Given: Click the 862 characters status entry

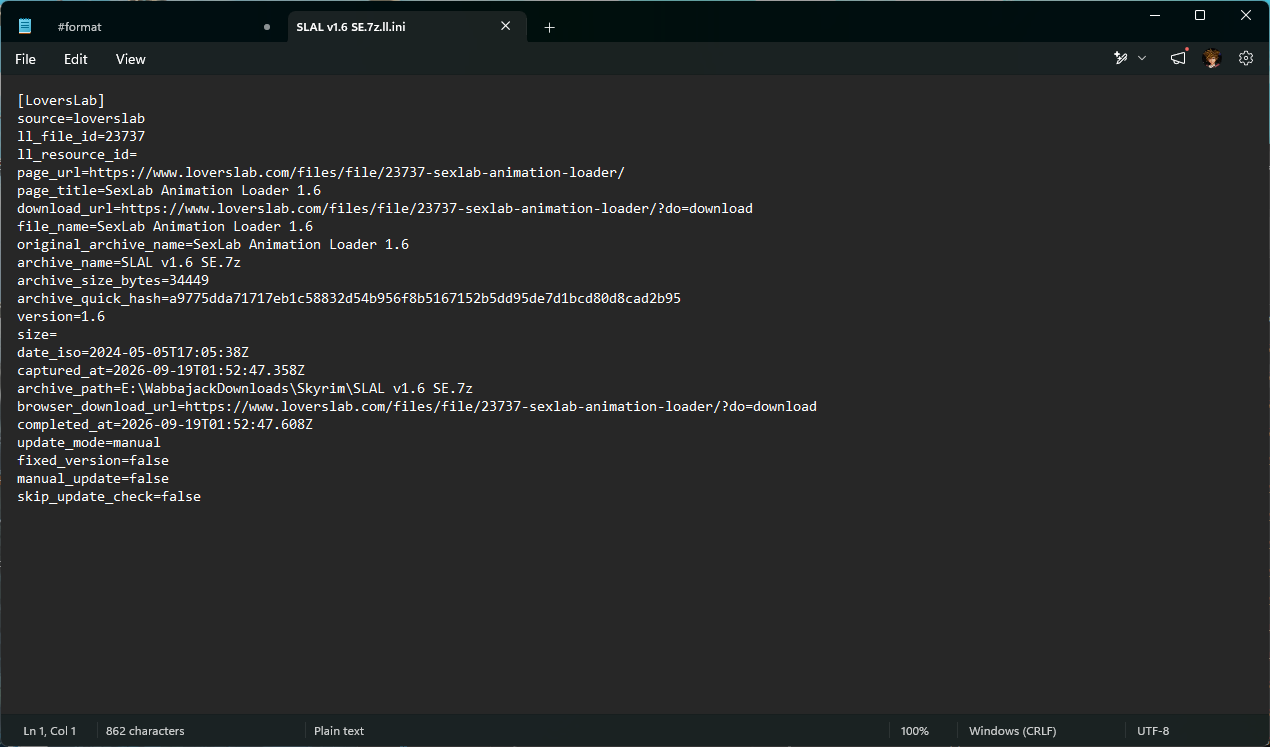Looking at the screenshot, I should point(145,731).
